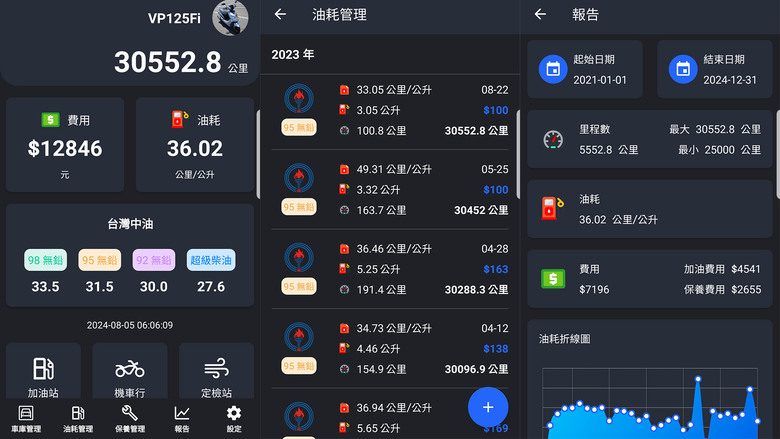Click the 30452 公里 odometer value
780x439 pixels.
[481, 210]
